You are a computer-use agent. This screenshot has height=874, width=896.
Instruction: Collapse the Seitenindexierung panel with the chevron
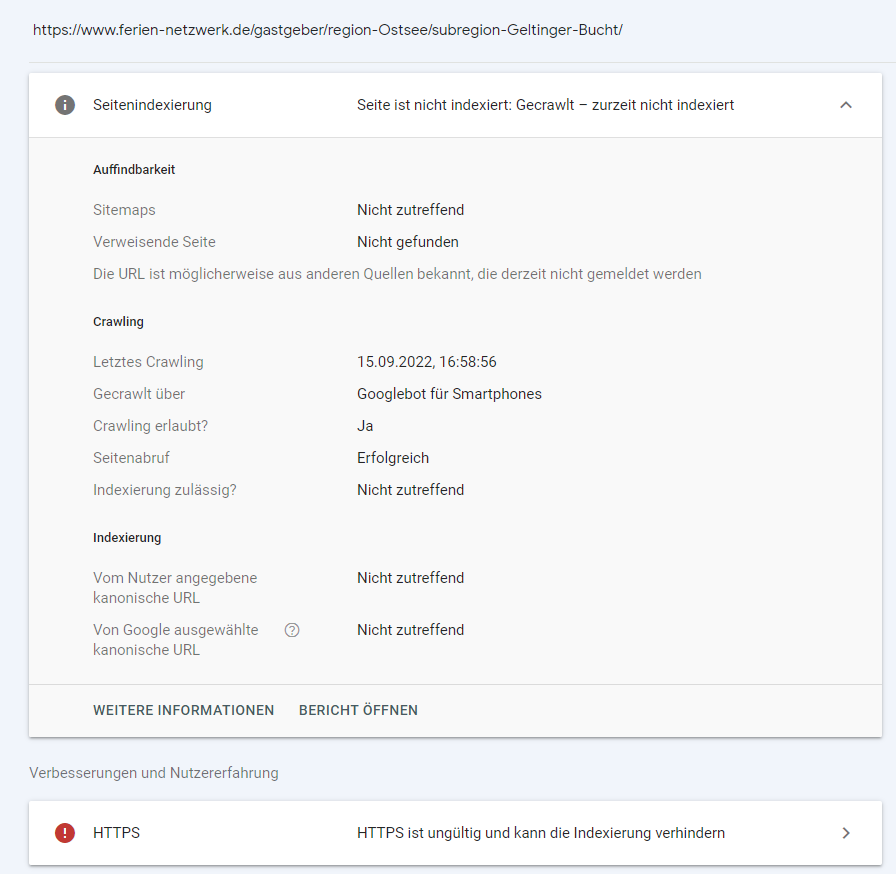[846, 105]
